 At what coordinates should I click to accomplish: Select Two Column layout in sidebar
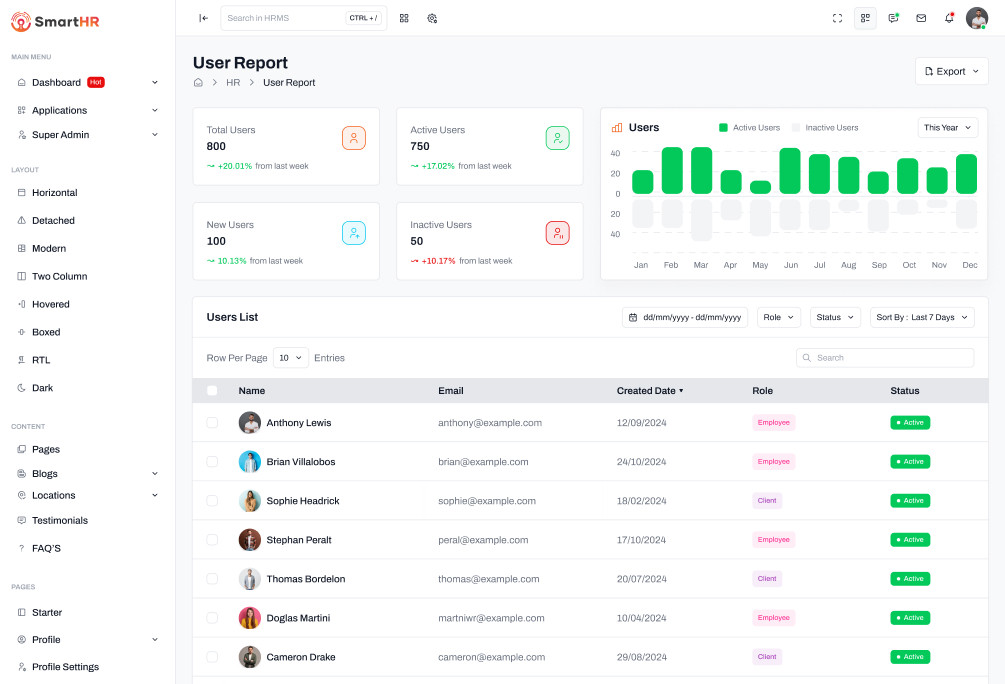[x=59, y=277]
